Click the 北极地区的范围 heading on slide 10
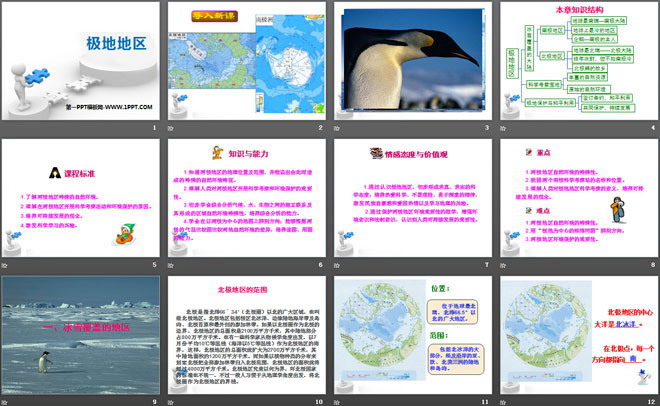Screen dimensions: 660x406 tap(242, 289)
